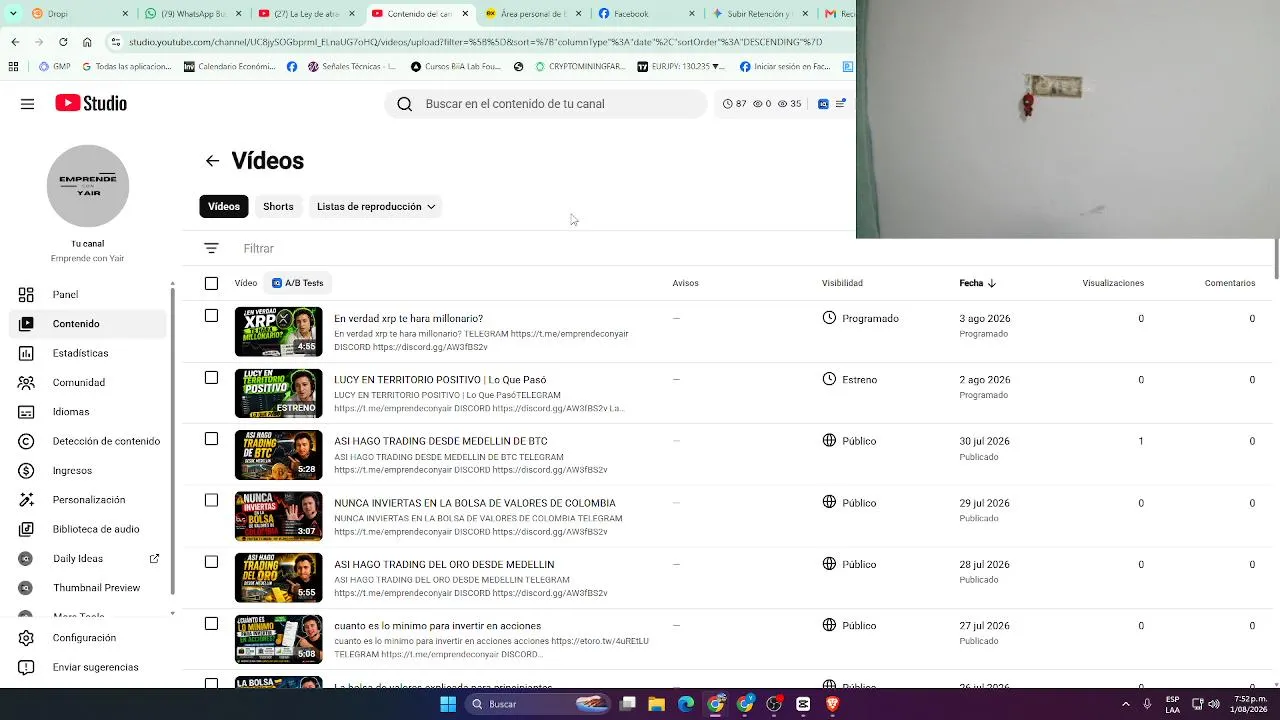1280x720 pixels.
Task: Open the Windows Start menu
Action: (x=448, y=704)
